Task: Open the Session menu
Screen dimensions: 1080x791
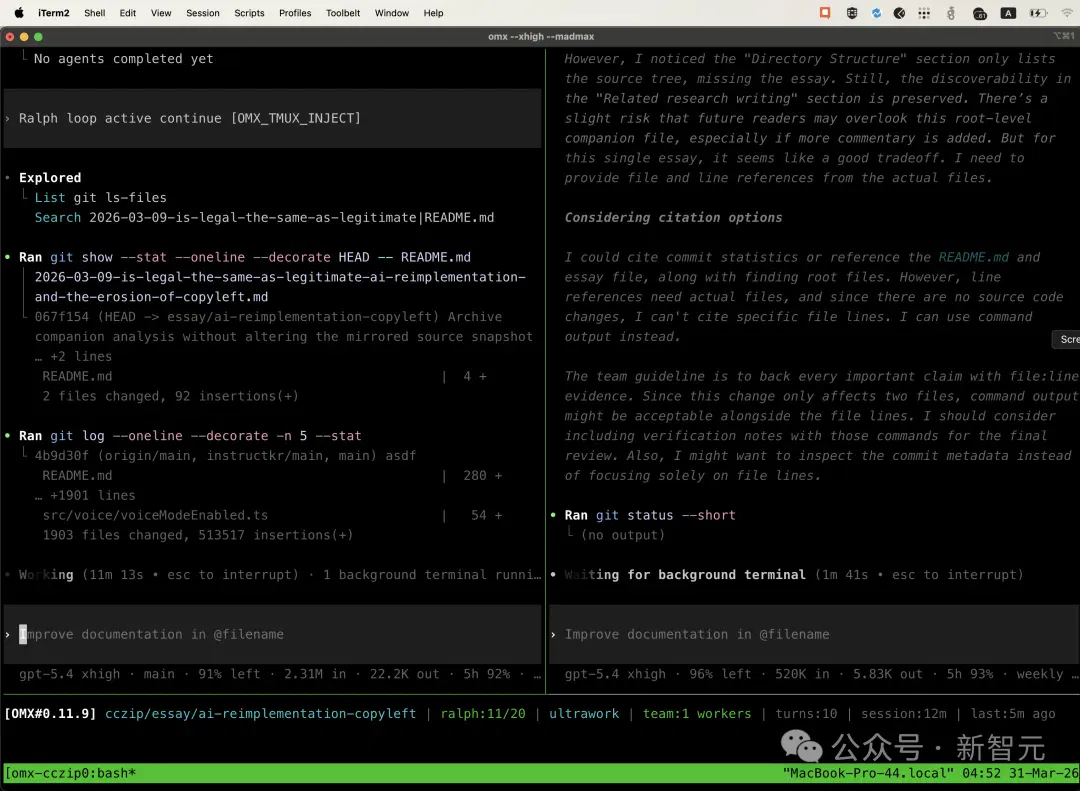Action: coord(202,12)
